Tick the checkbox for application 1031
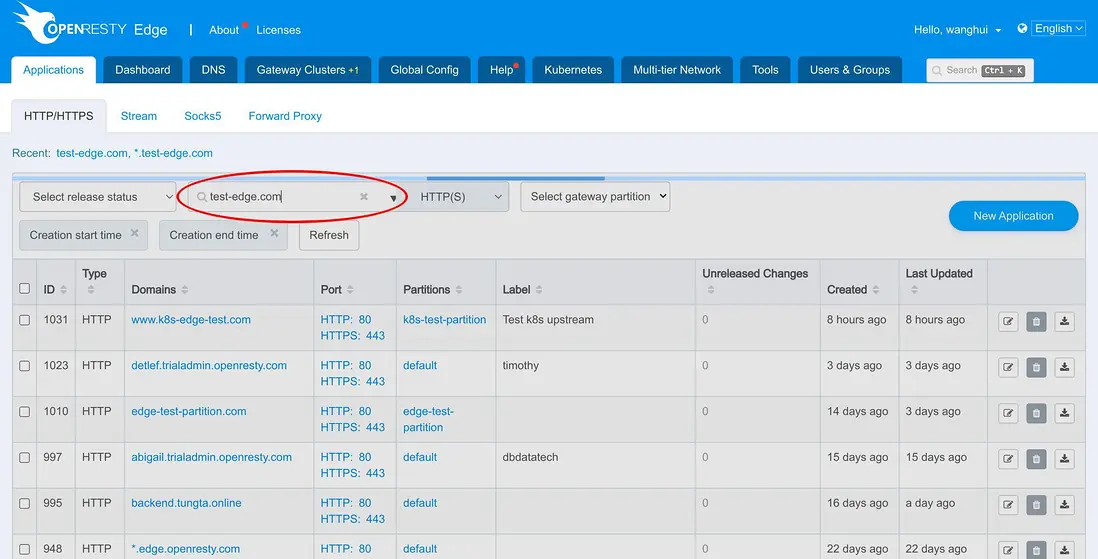This screenshot has height=559, width=1098. pyautogui.click(x=25, y=320)
